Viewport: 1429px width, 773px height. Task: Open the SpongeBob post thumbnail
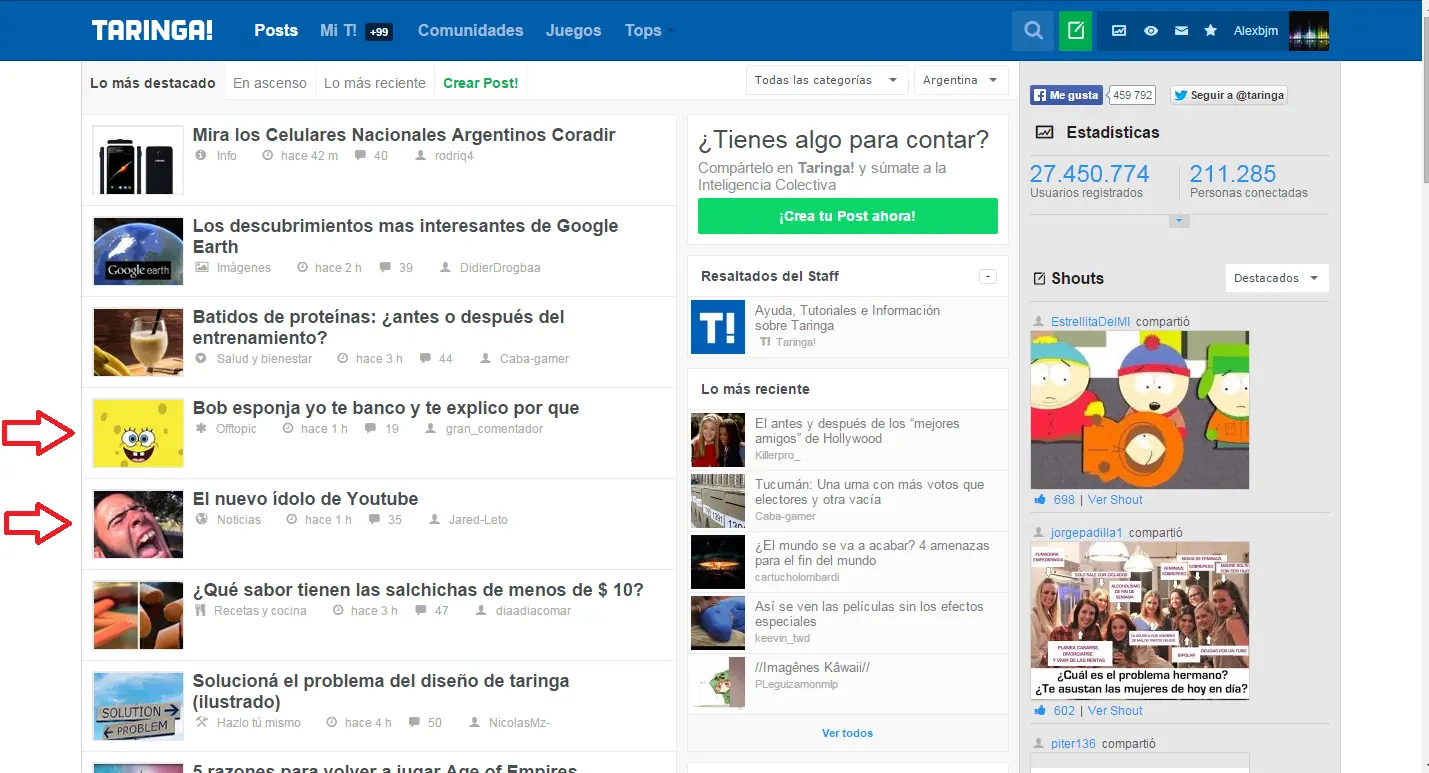138,433
